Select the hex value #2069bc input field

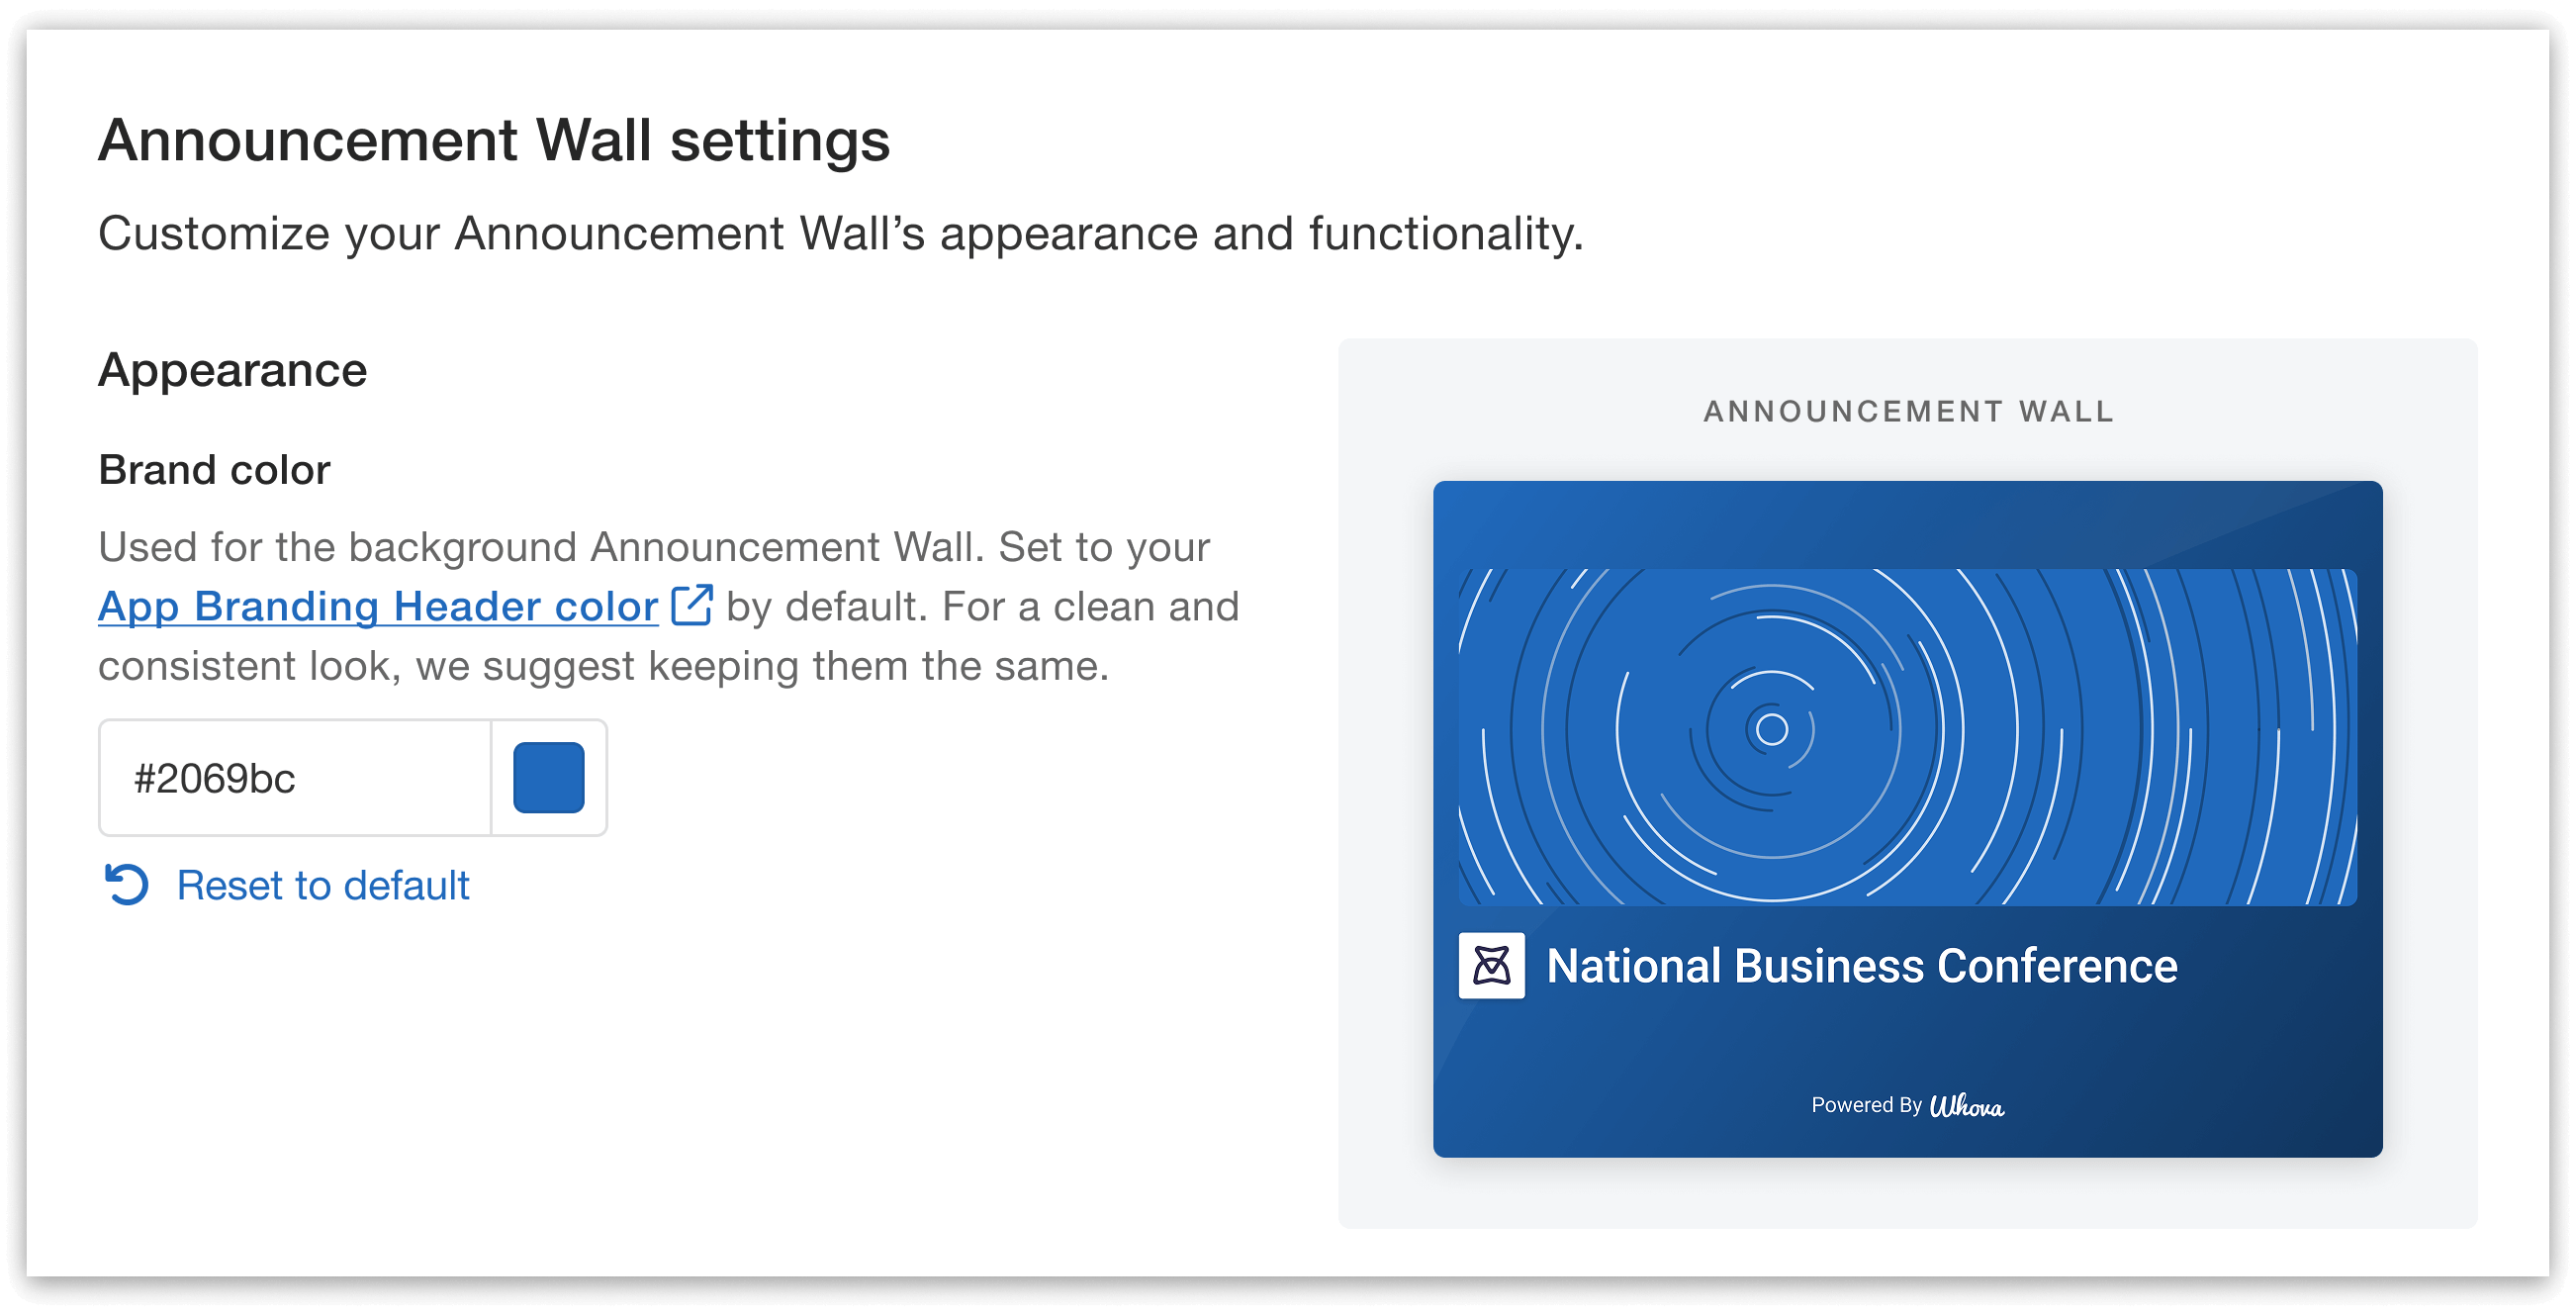295,778
